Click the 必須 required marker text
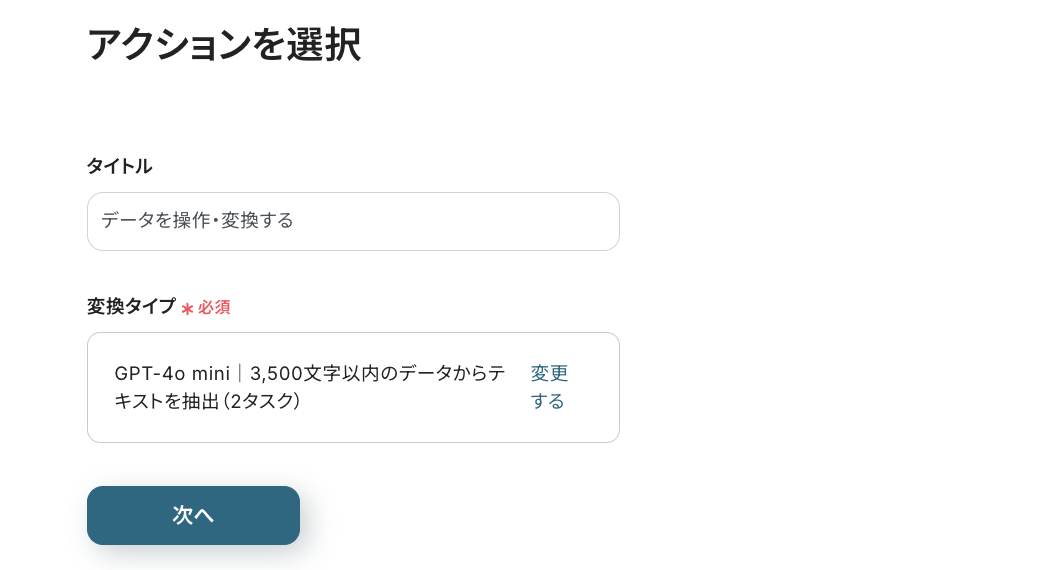 214,307
